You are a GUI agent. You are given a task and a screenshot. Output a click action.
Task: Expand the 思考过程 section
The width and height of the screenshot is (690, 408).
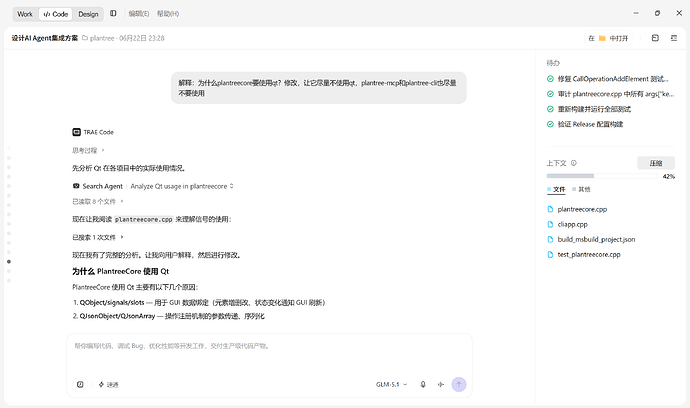(x=88, y=151)
